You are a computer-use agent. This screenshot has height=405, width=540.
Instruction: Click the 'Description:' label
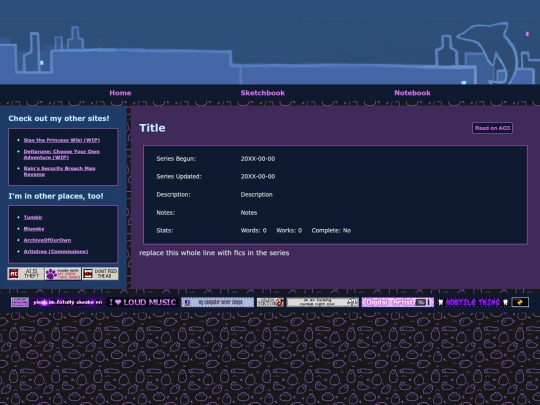pyautogui.click(x=173, y=195)
